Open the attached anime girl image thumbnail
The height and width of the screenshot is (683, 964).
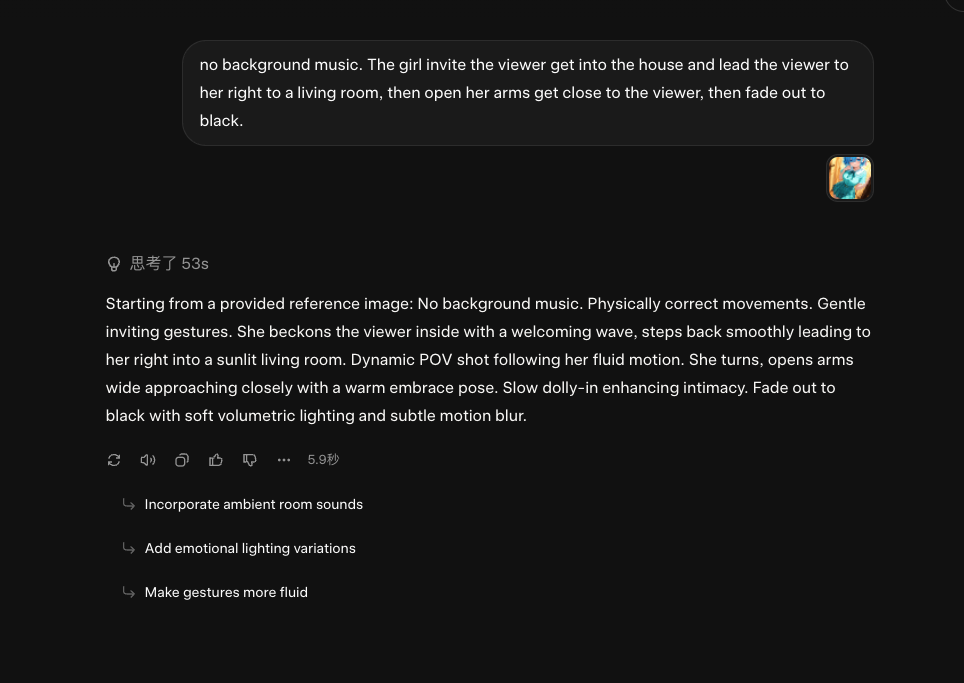850,179
